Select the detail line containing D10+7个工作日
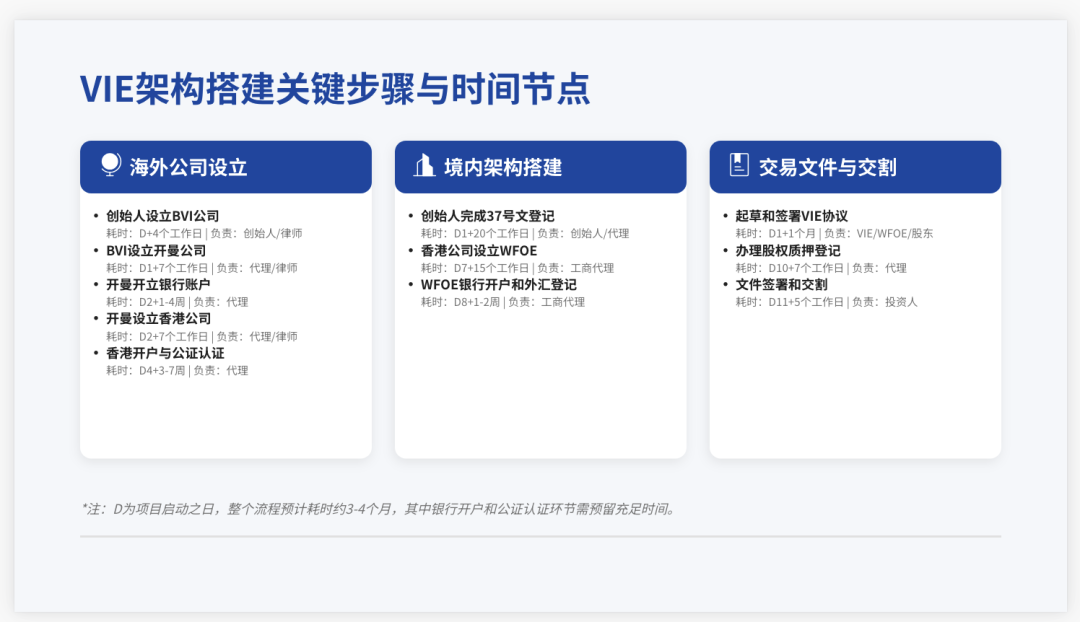 [821, 268]
